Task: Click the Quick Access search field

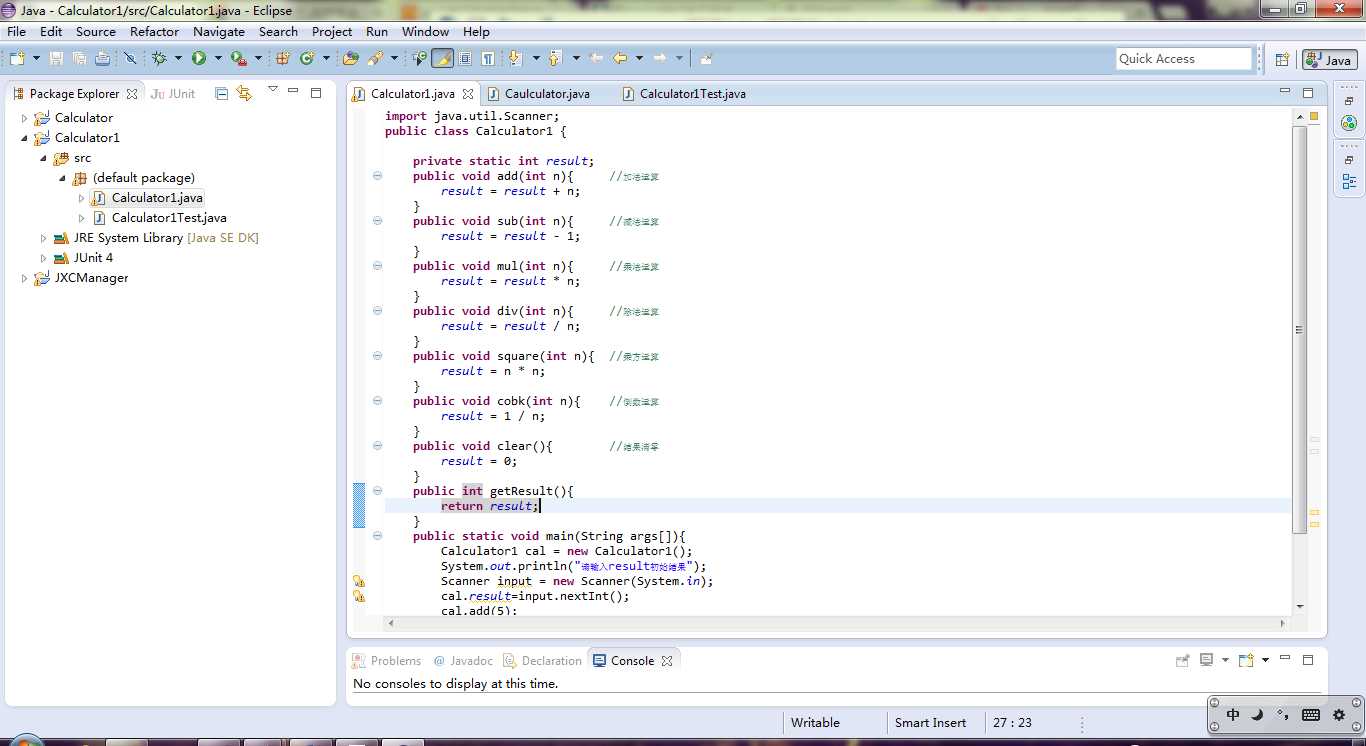Action: coord(1184,59)
